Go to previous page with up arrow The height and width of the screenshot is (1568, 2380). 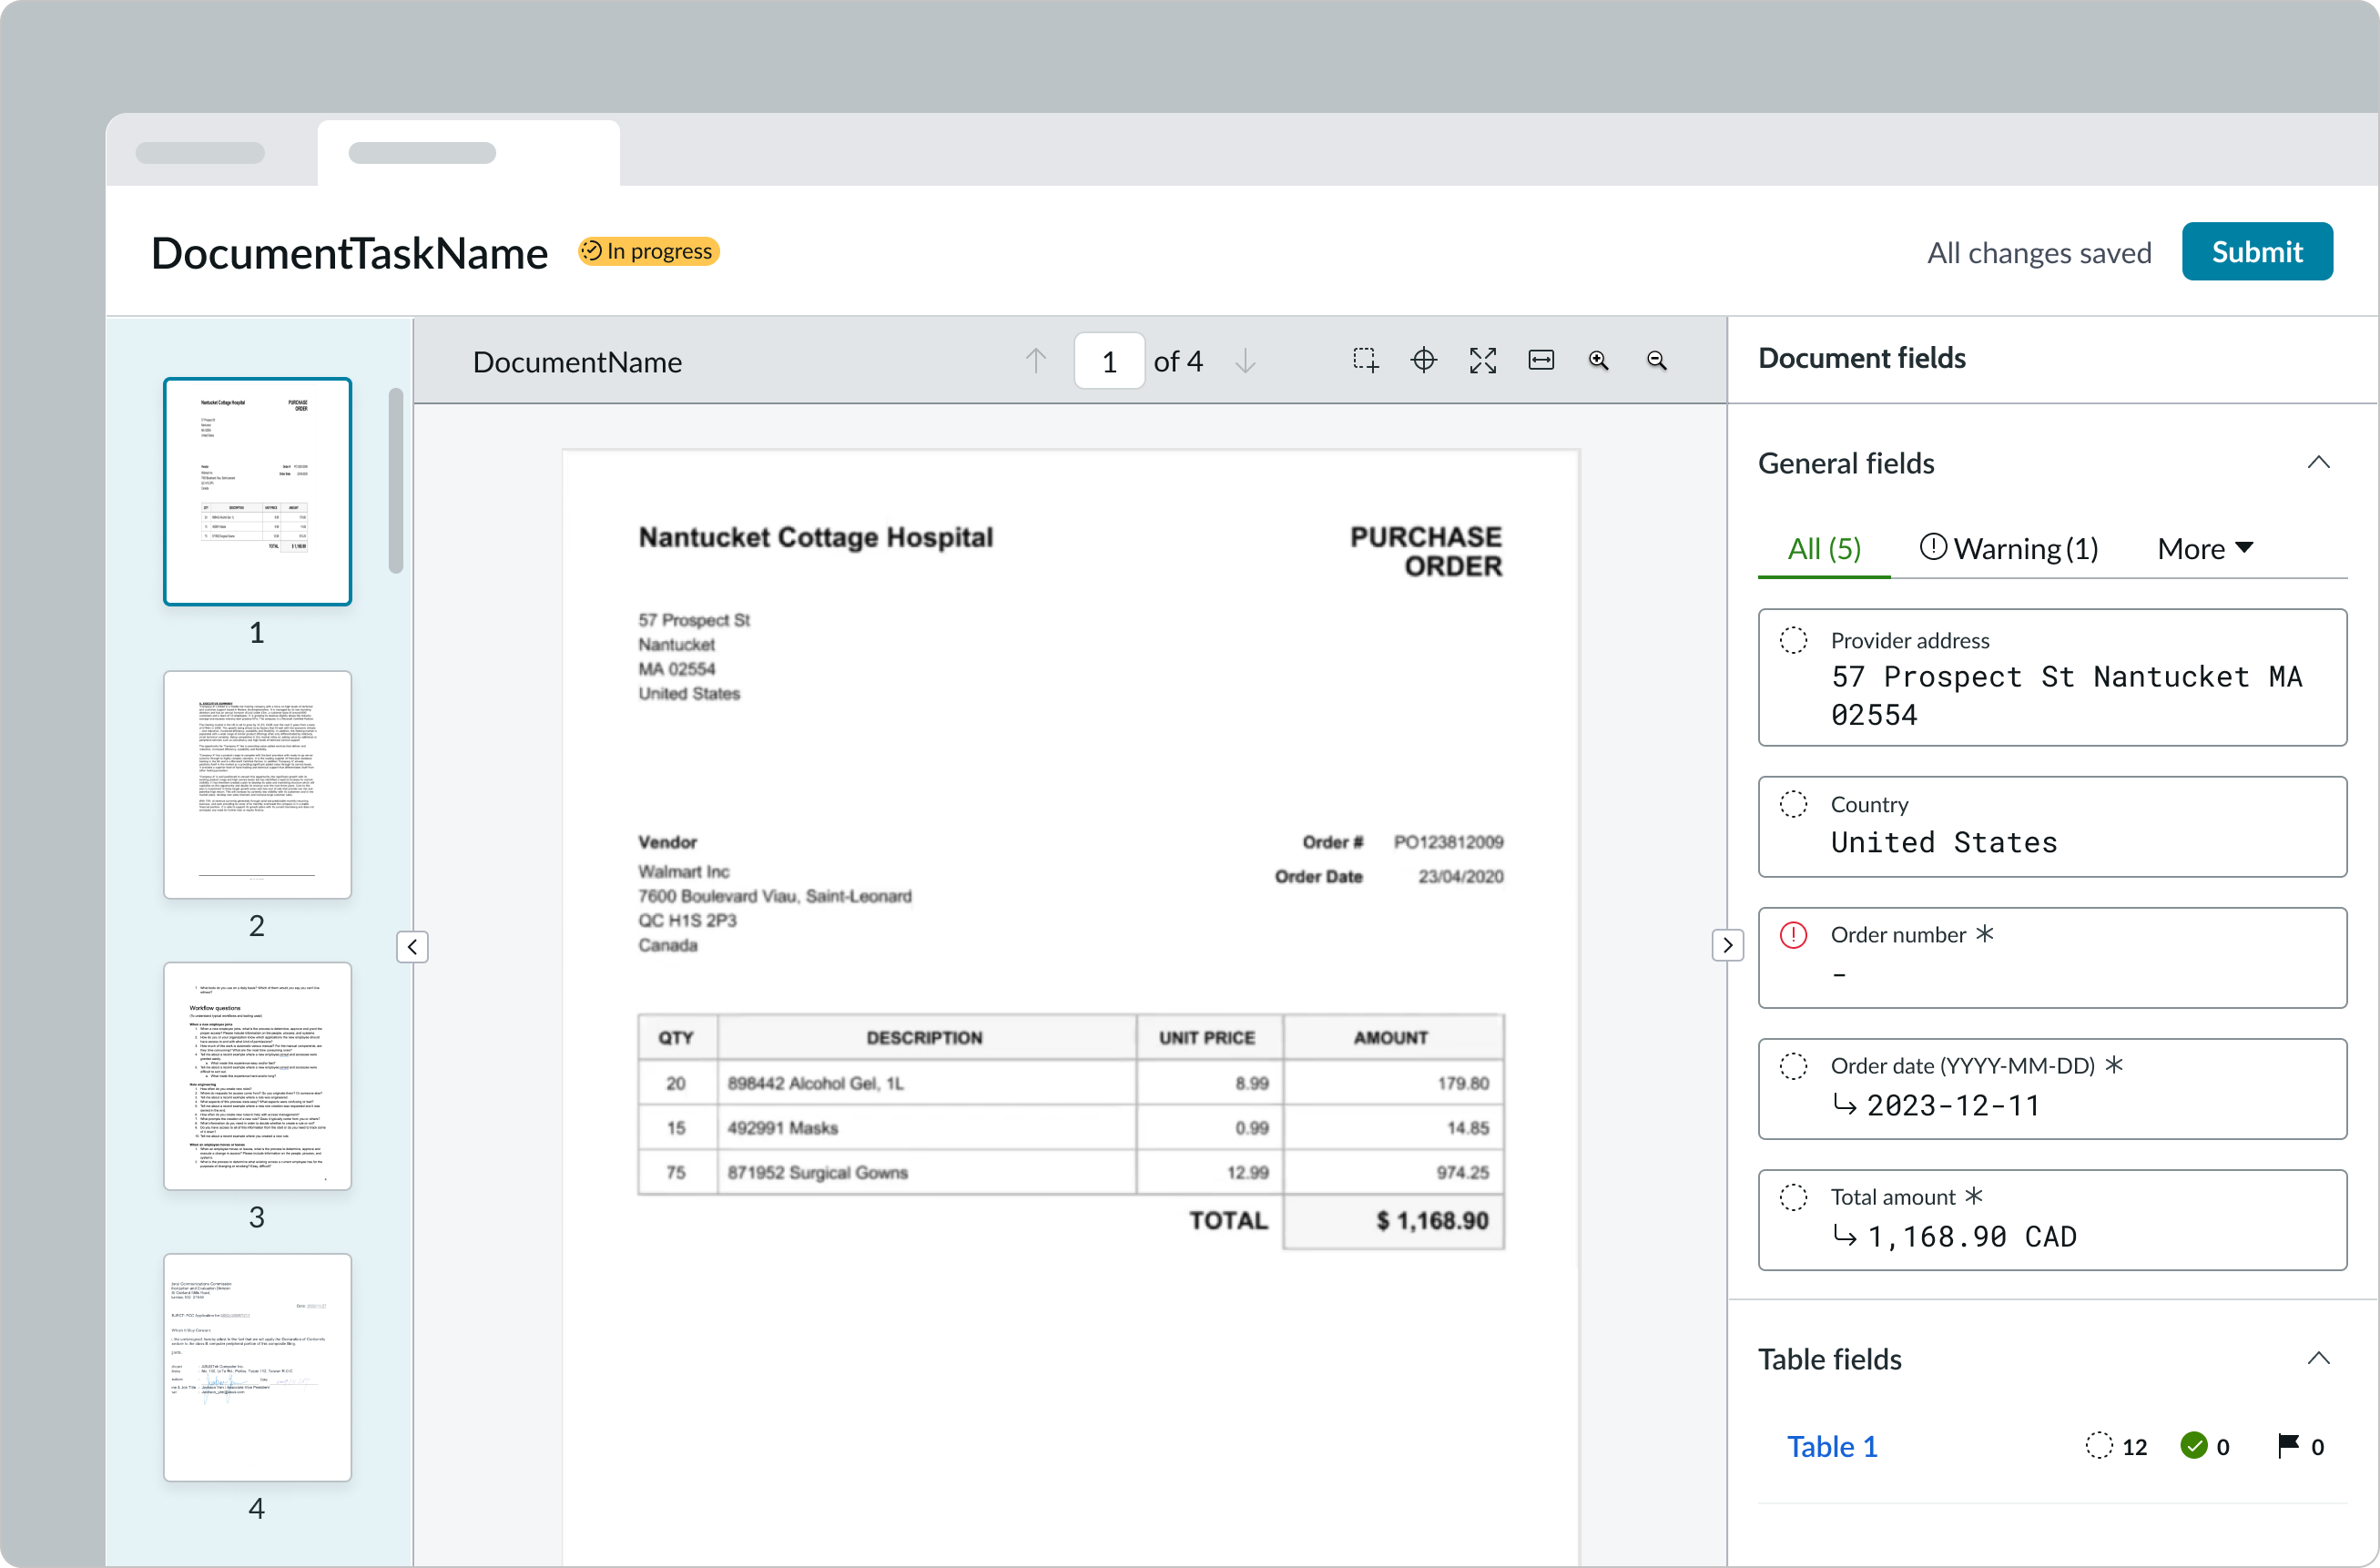pyautogui.click(x=1036, y=361)
